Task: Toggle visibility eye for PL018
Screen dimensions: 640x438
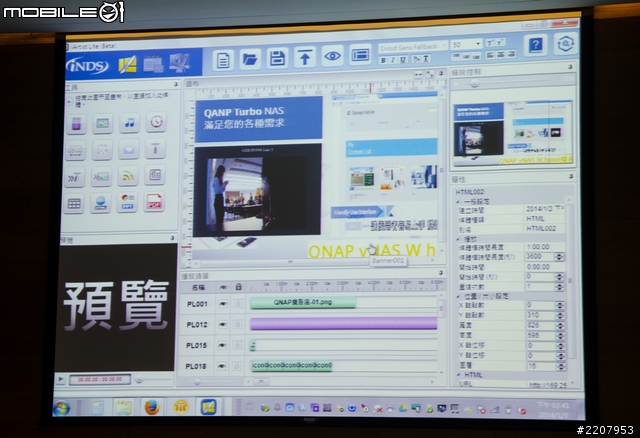Action: pos(221,366)
